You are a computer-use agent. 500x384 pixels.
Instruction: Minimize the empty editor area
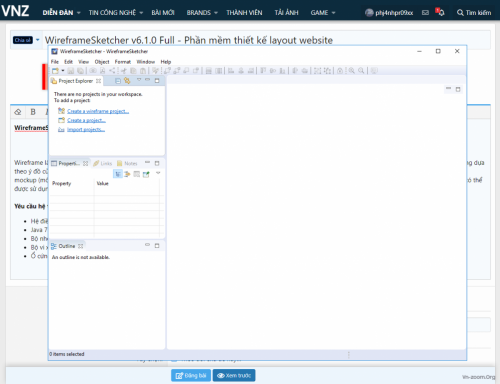click(x=448, y=88)
